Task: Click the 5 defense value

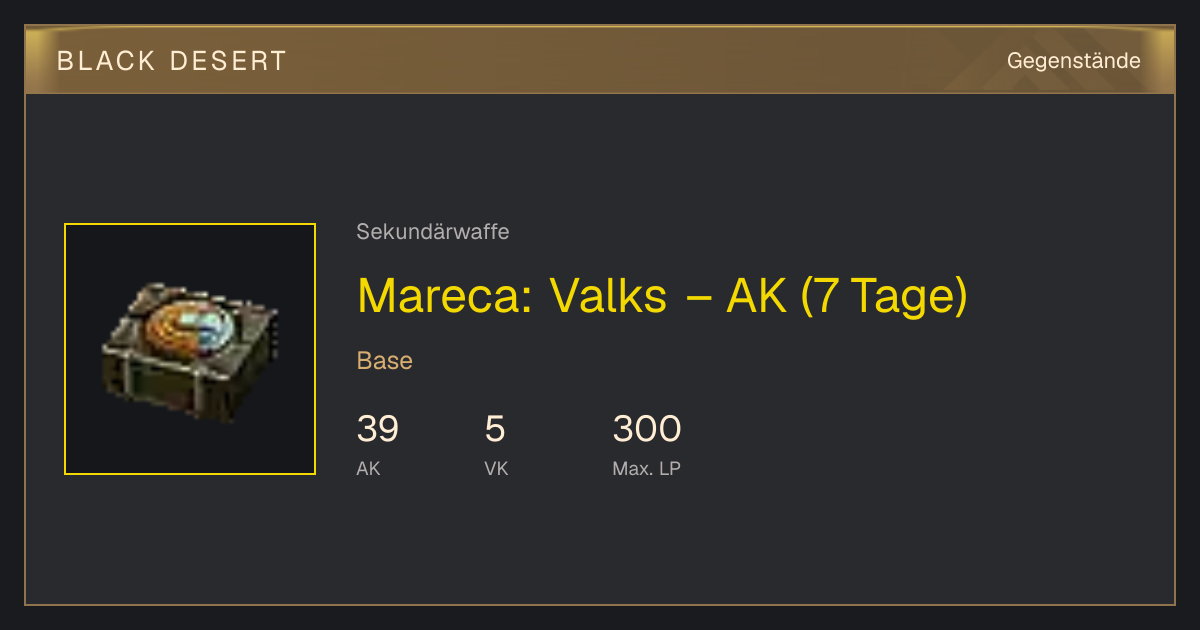Action: coord(495,429)
